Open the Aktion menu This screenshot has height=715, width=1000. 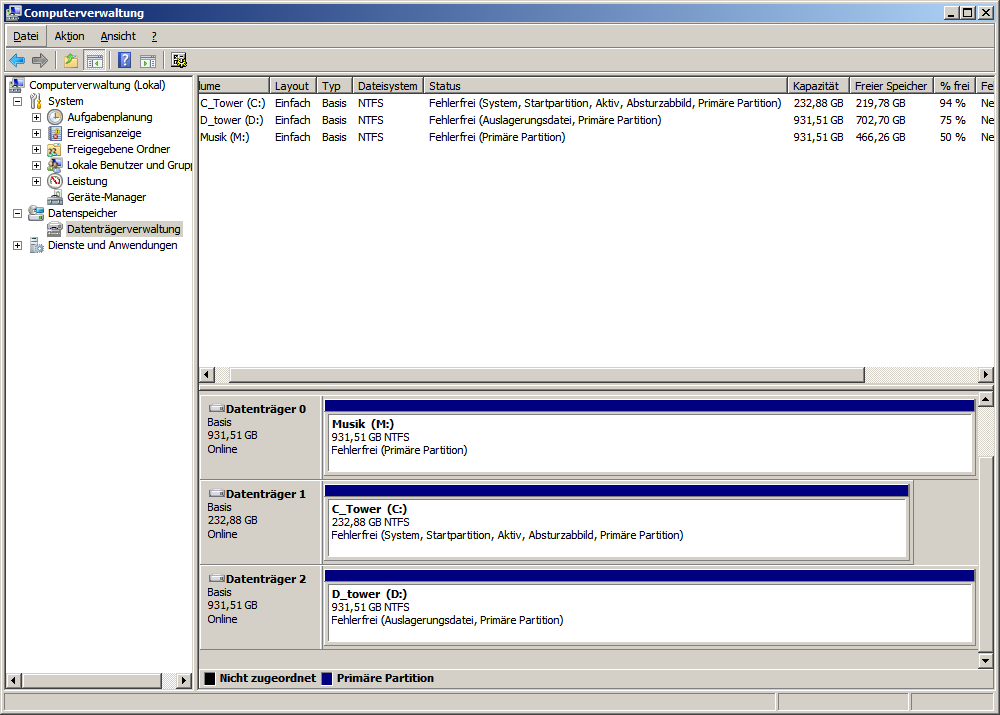69,36
